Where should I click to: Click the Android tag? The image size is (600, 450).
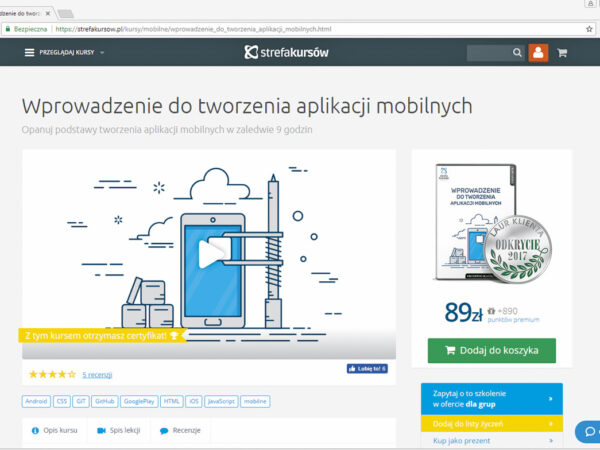pos(36,401)
